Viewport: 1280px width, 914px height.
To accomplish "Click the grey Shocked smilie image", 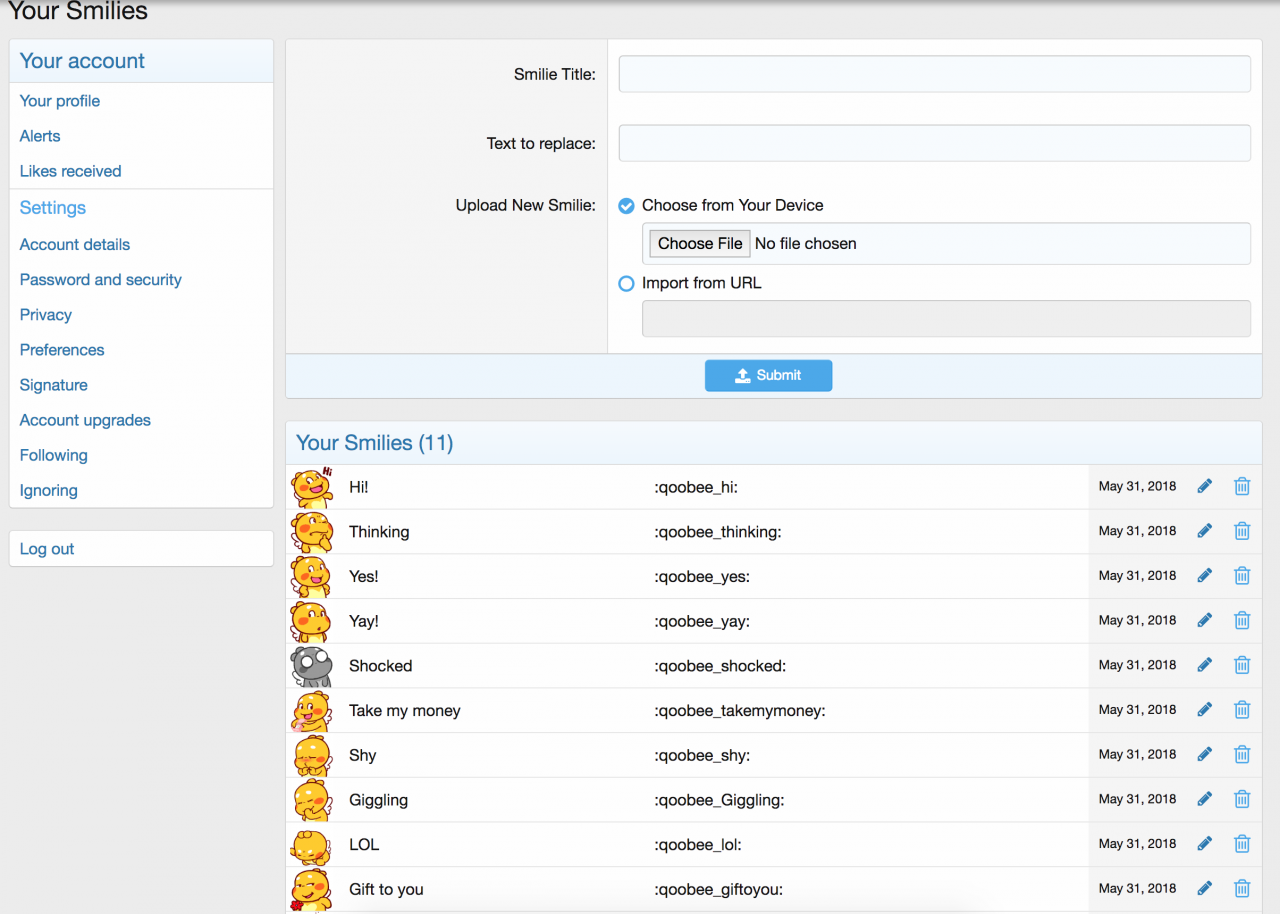I will coord(311,666).
